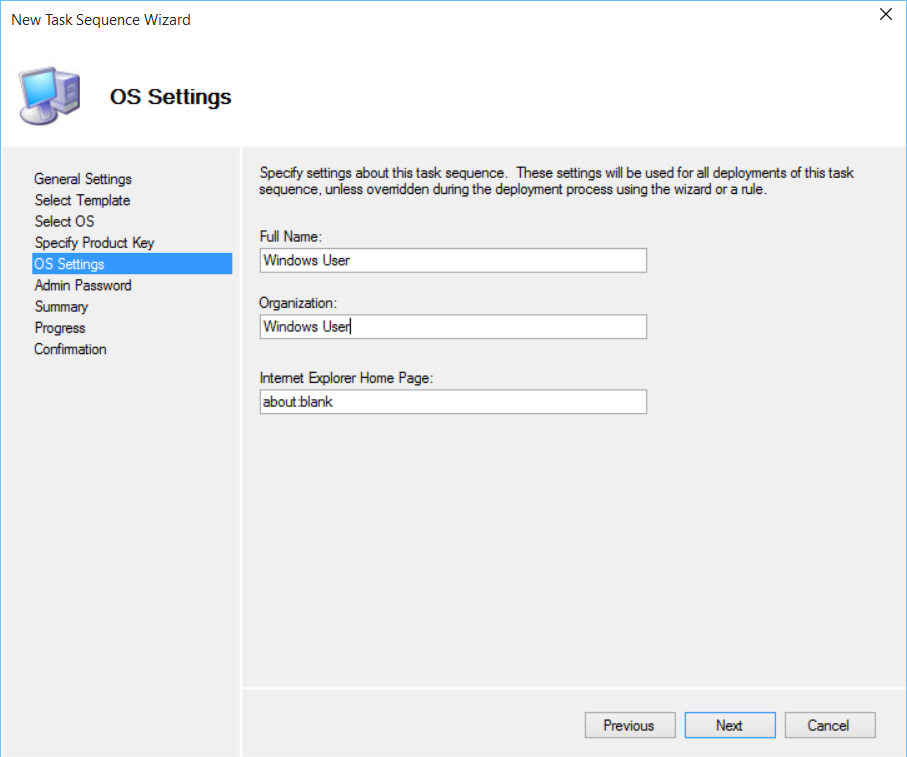Select the highlighted OS Settings step
Viewport: 907px width, 757px height.
69,264
